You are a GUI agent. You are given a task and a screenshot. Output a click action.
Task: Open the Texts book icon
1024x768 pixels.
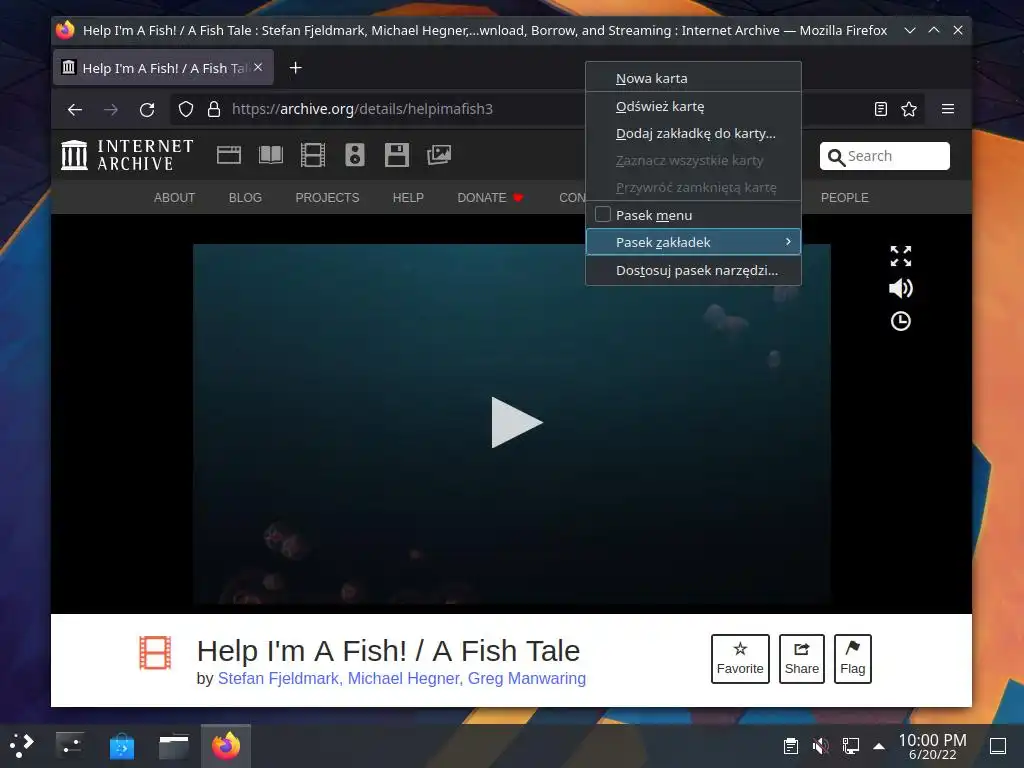pyautogui.click(x=271, y=155)
